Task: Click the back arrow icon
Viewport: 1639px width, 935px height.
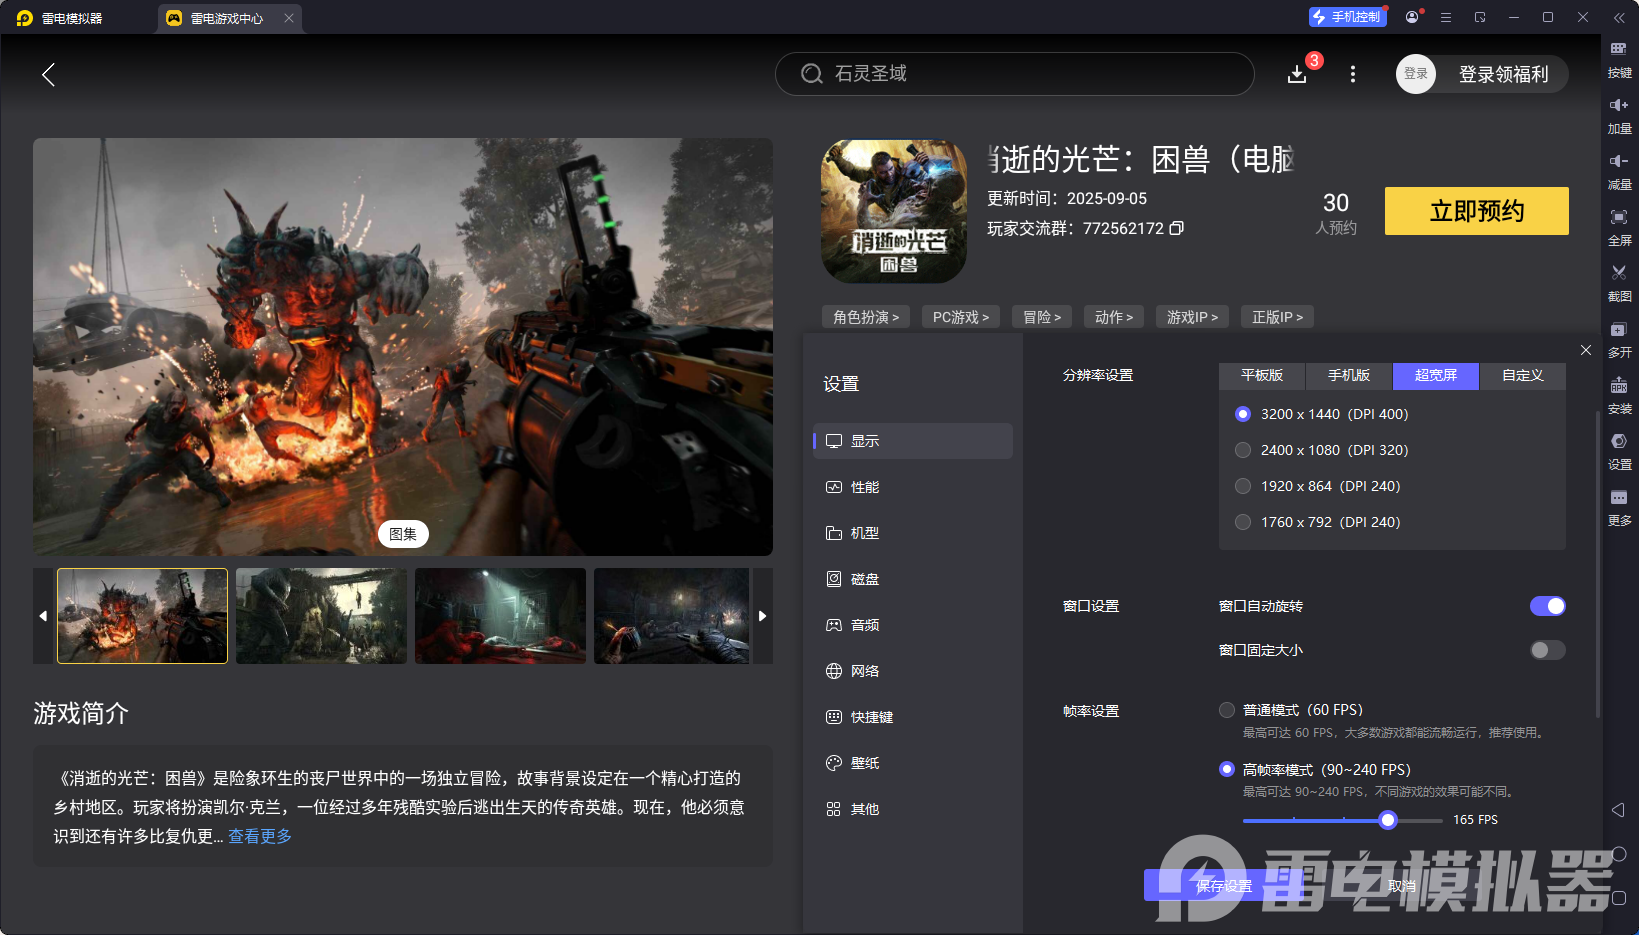Action: coord(48,74)
